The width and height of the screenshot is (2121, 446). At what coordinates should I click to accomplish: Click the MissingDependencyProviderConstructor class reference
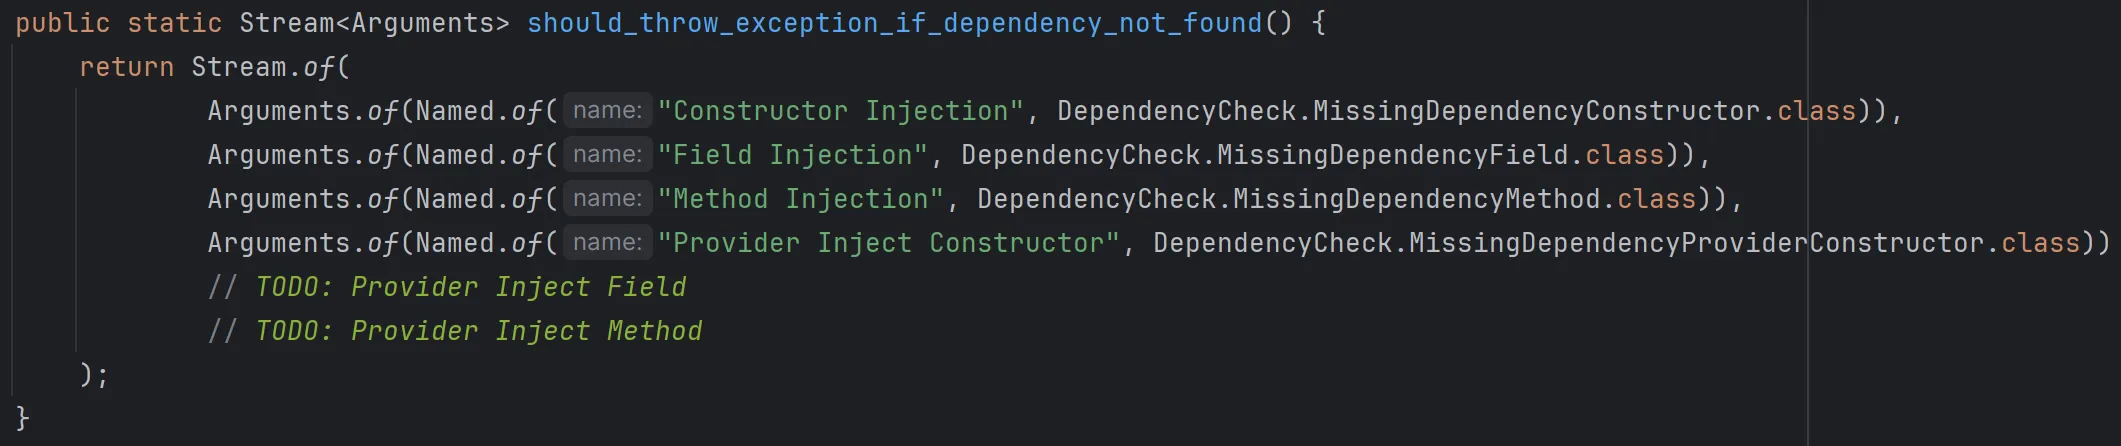[1696, 243]
